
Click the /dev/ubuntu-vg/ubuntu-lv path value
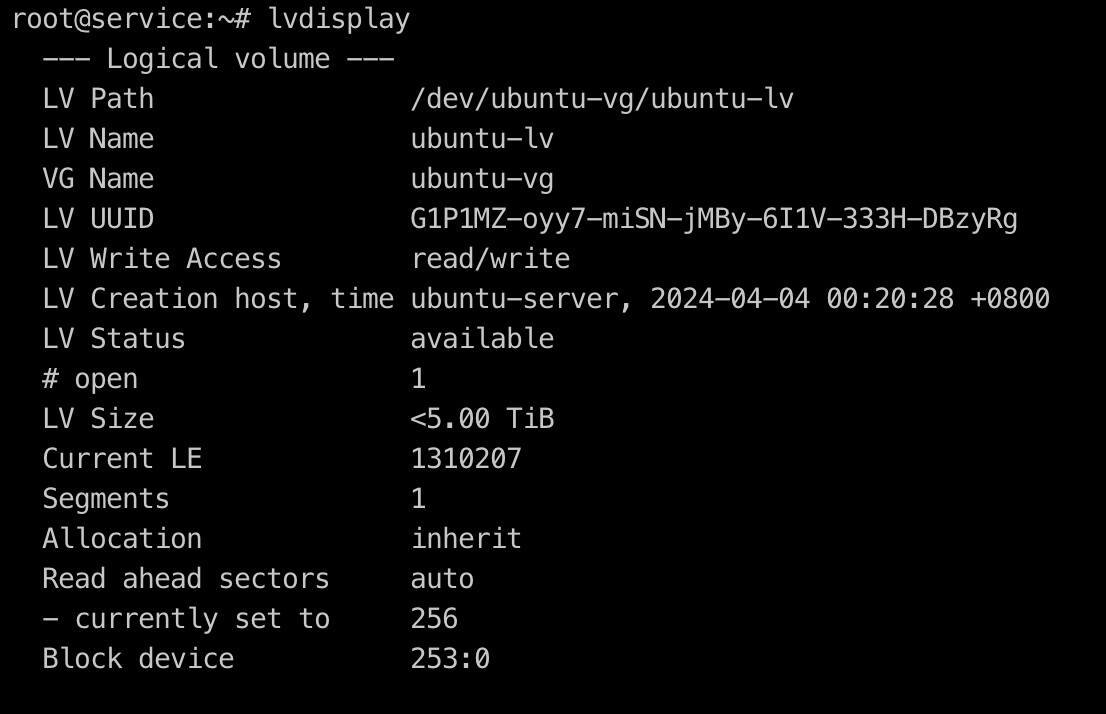pos(602,99)
